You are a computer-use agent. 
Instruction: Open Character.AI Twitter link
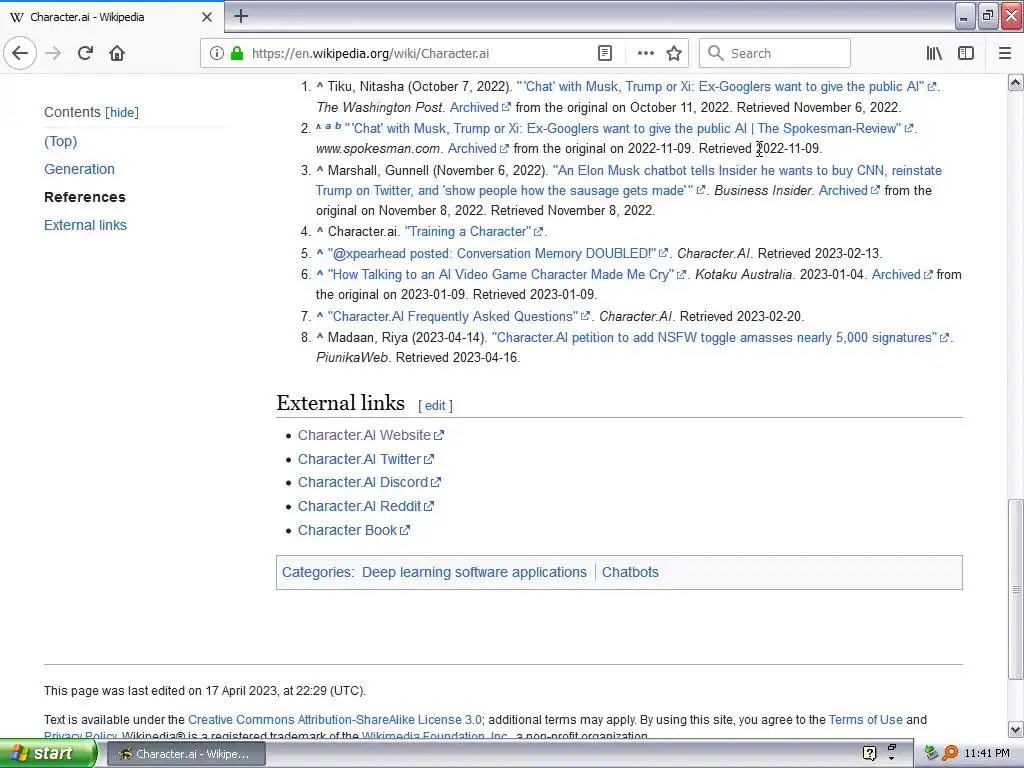pos(366,459)
